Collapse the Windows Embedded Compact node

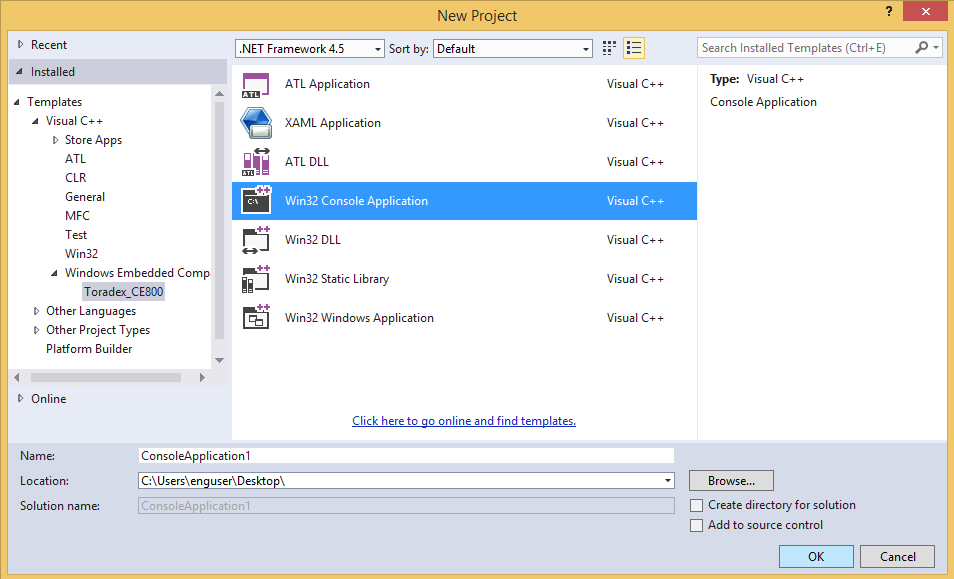tap(53, 272)
